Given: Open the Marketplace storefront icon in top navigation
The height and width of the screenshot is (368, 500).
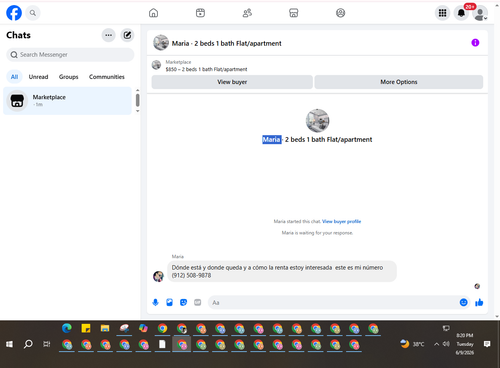Looking at the screenshot, I should click(x=294, y=13).
